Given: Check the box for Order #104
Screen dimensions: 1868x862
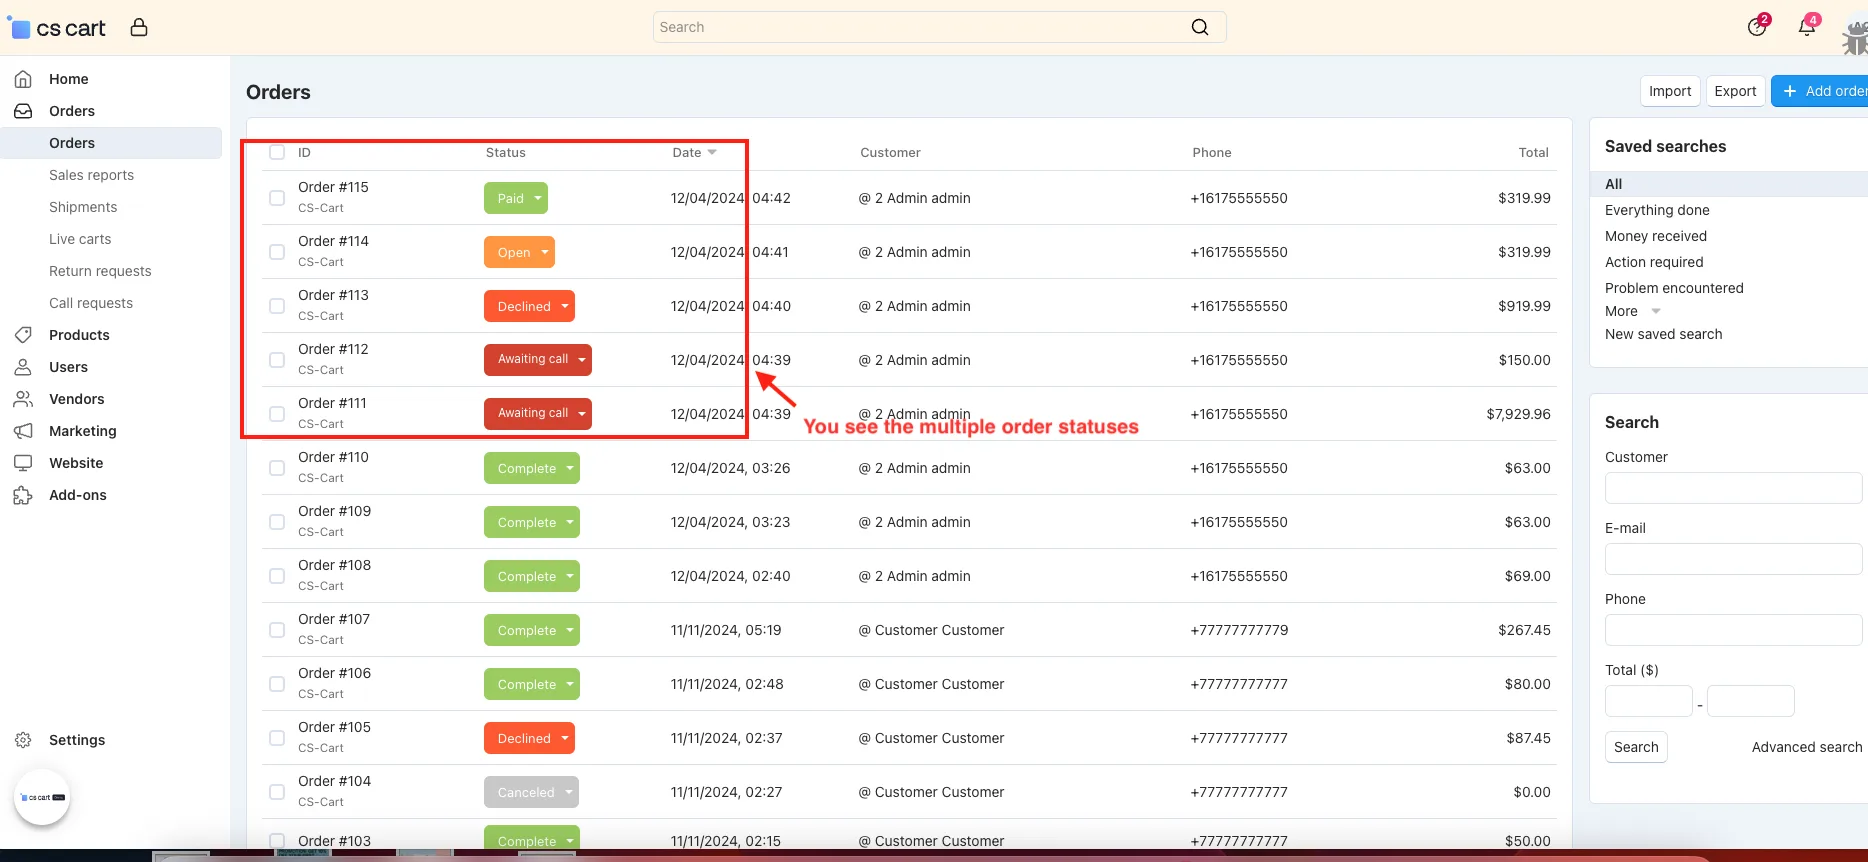Looking at the screenshot, I should point(277,792).
